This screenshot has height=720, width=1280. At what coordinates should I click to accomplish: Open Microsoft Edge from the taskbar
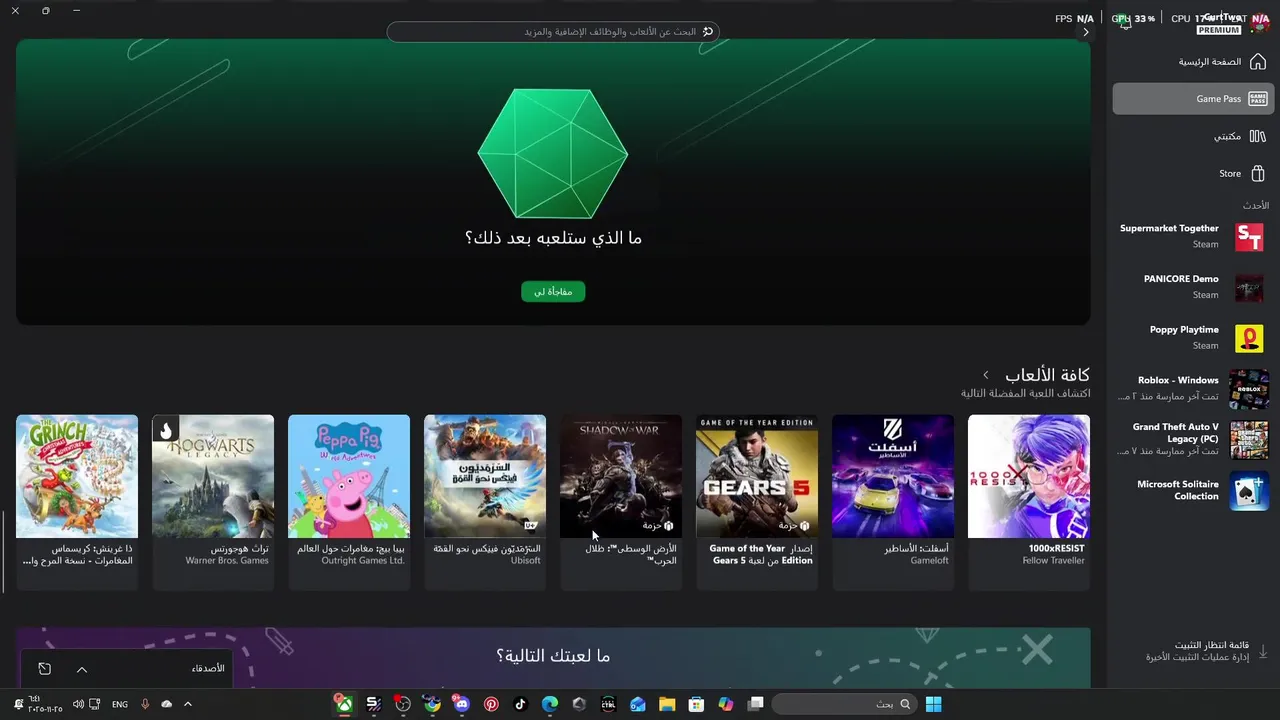coord(550,704)
